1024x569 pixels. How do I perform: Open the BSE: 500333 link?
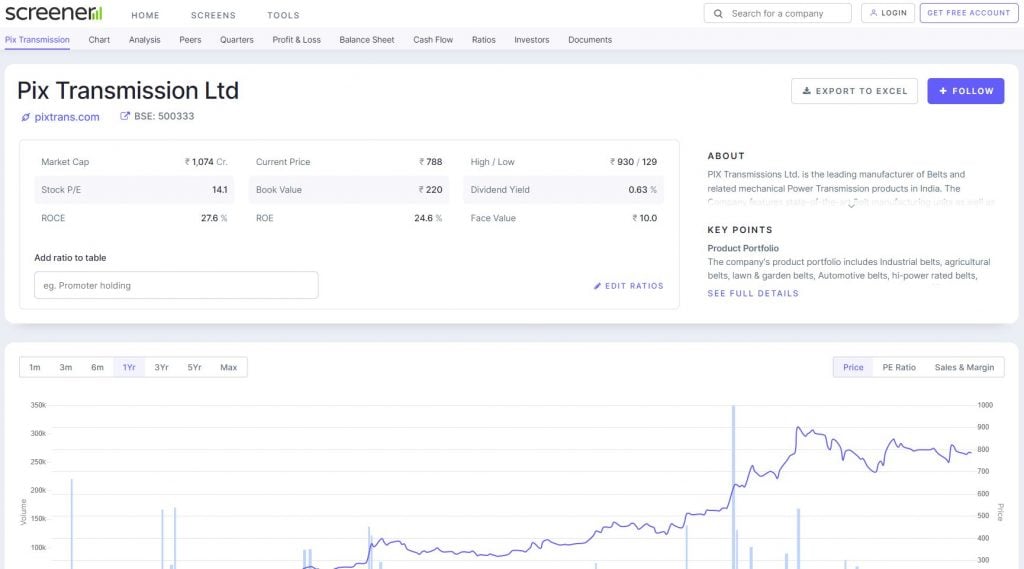pos(164,116)
